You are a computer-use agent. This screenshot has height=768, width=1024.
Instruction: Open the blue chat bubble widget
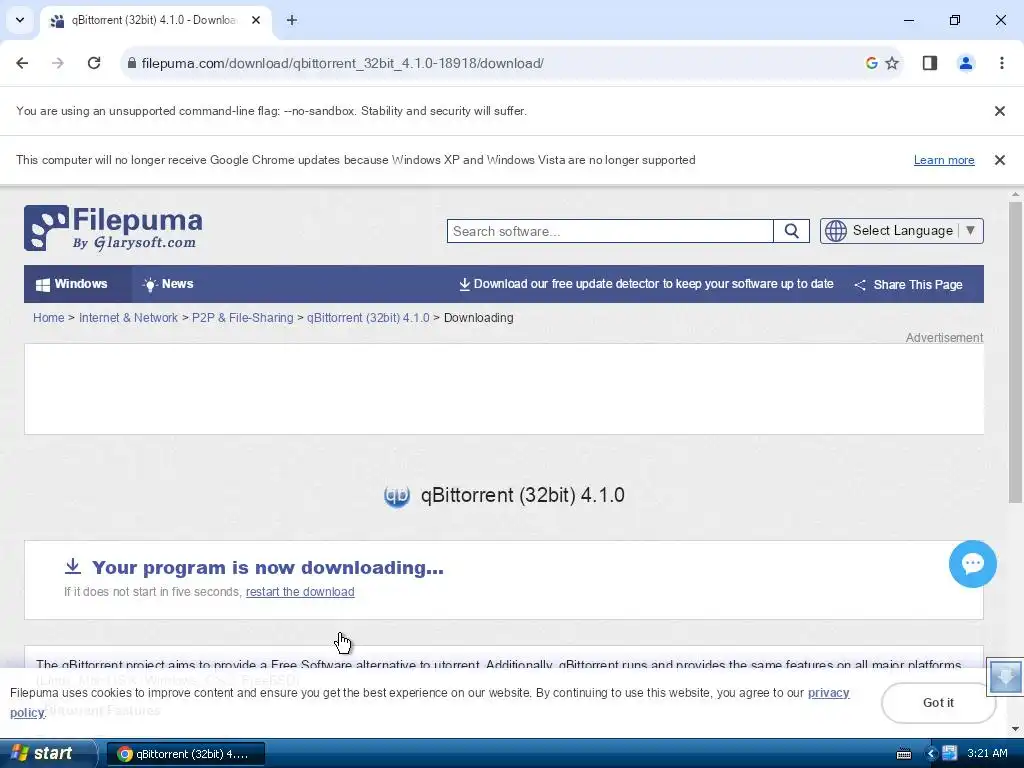972,564
